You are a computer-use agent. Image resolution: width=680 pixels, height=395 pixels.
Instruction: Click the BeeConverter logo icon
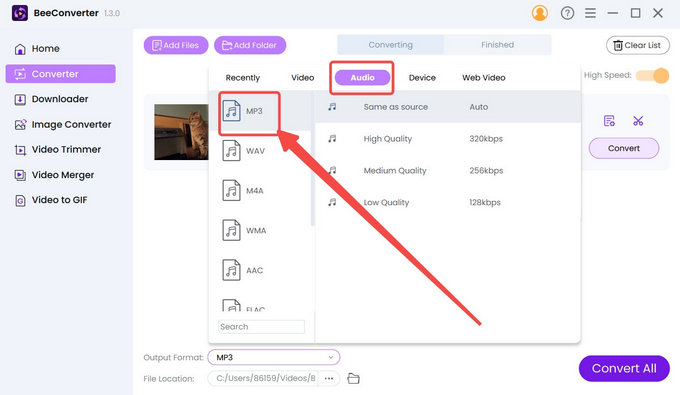(x=20, y=13)
